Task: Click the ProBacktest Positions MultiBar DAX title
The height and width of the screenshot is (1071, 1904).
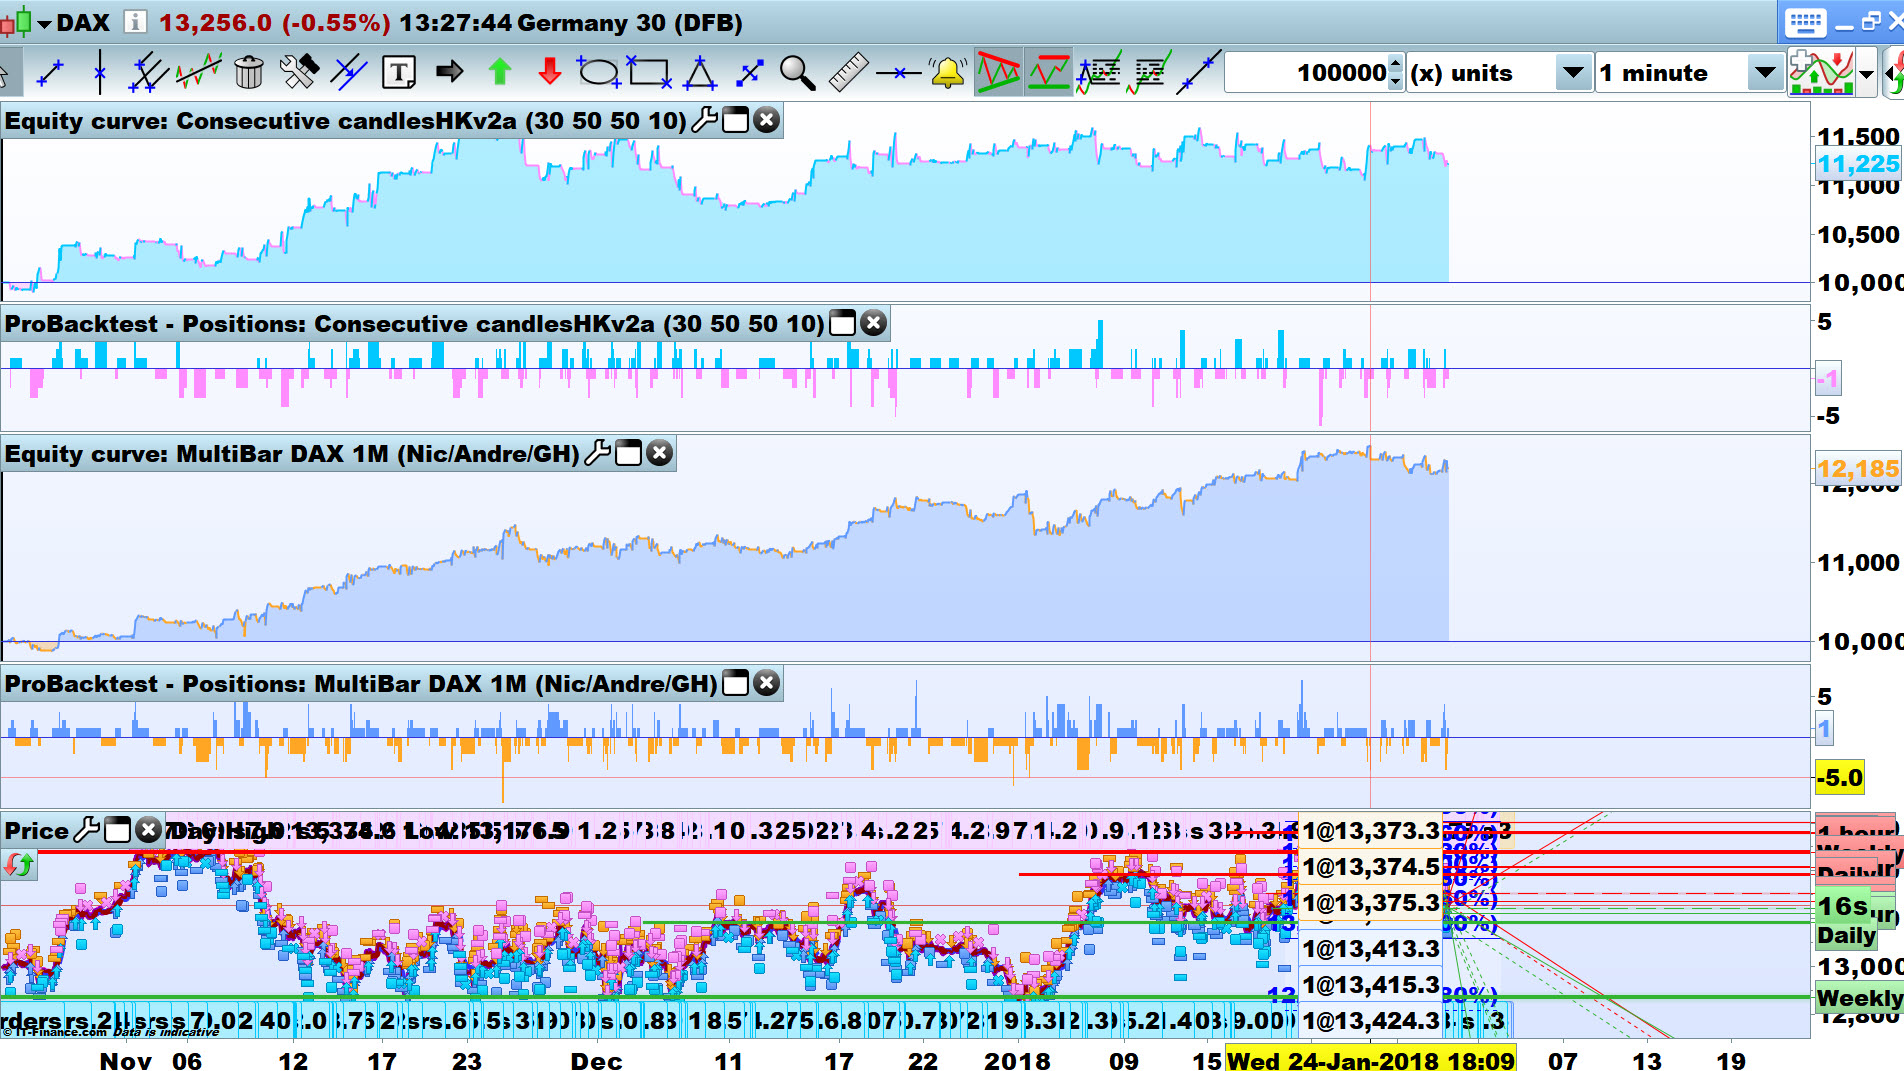Action: [x=361, y=684]
